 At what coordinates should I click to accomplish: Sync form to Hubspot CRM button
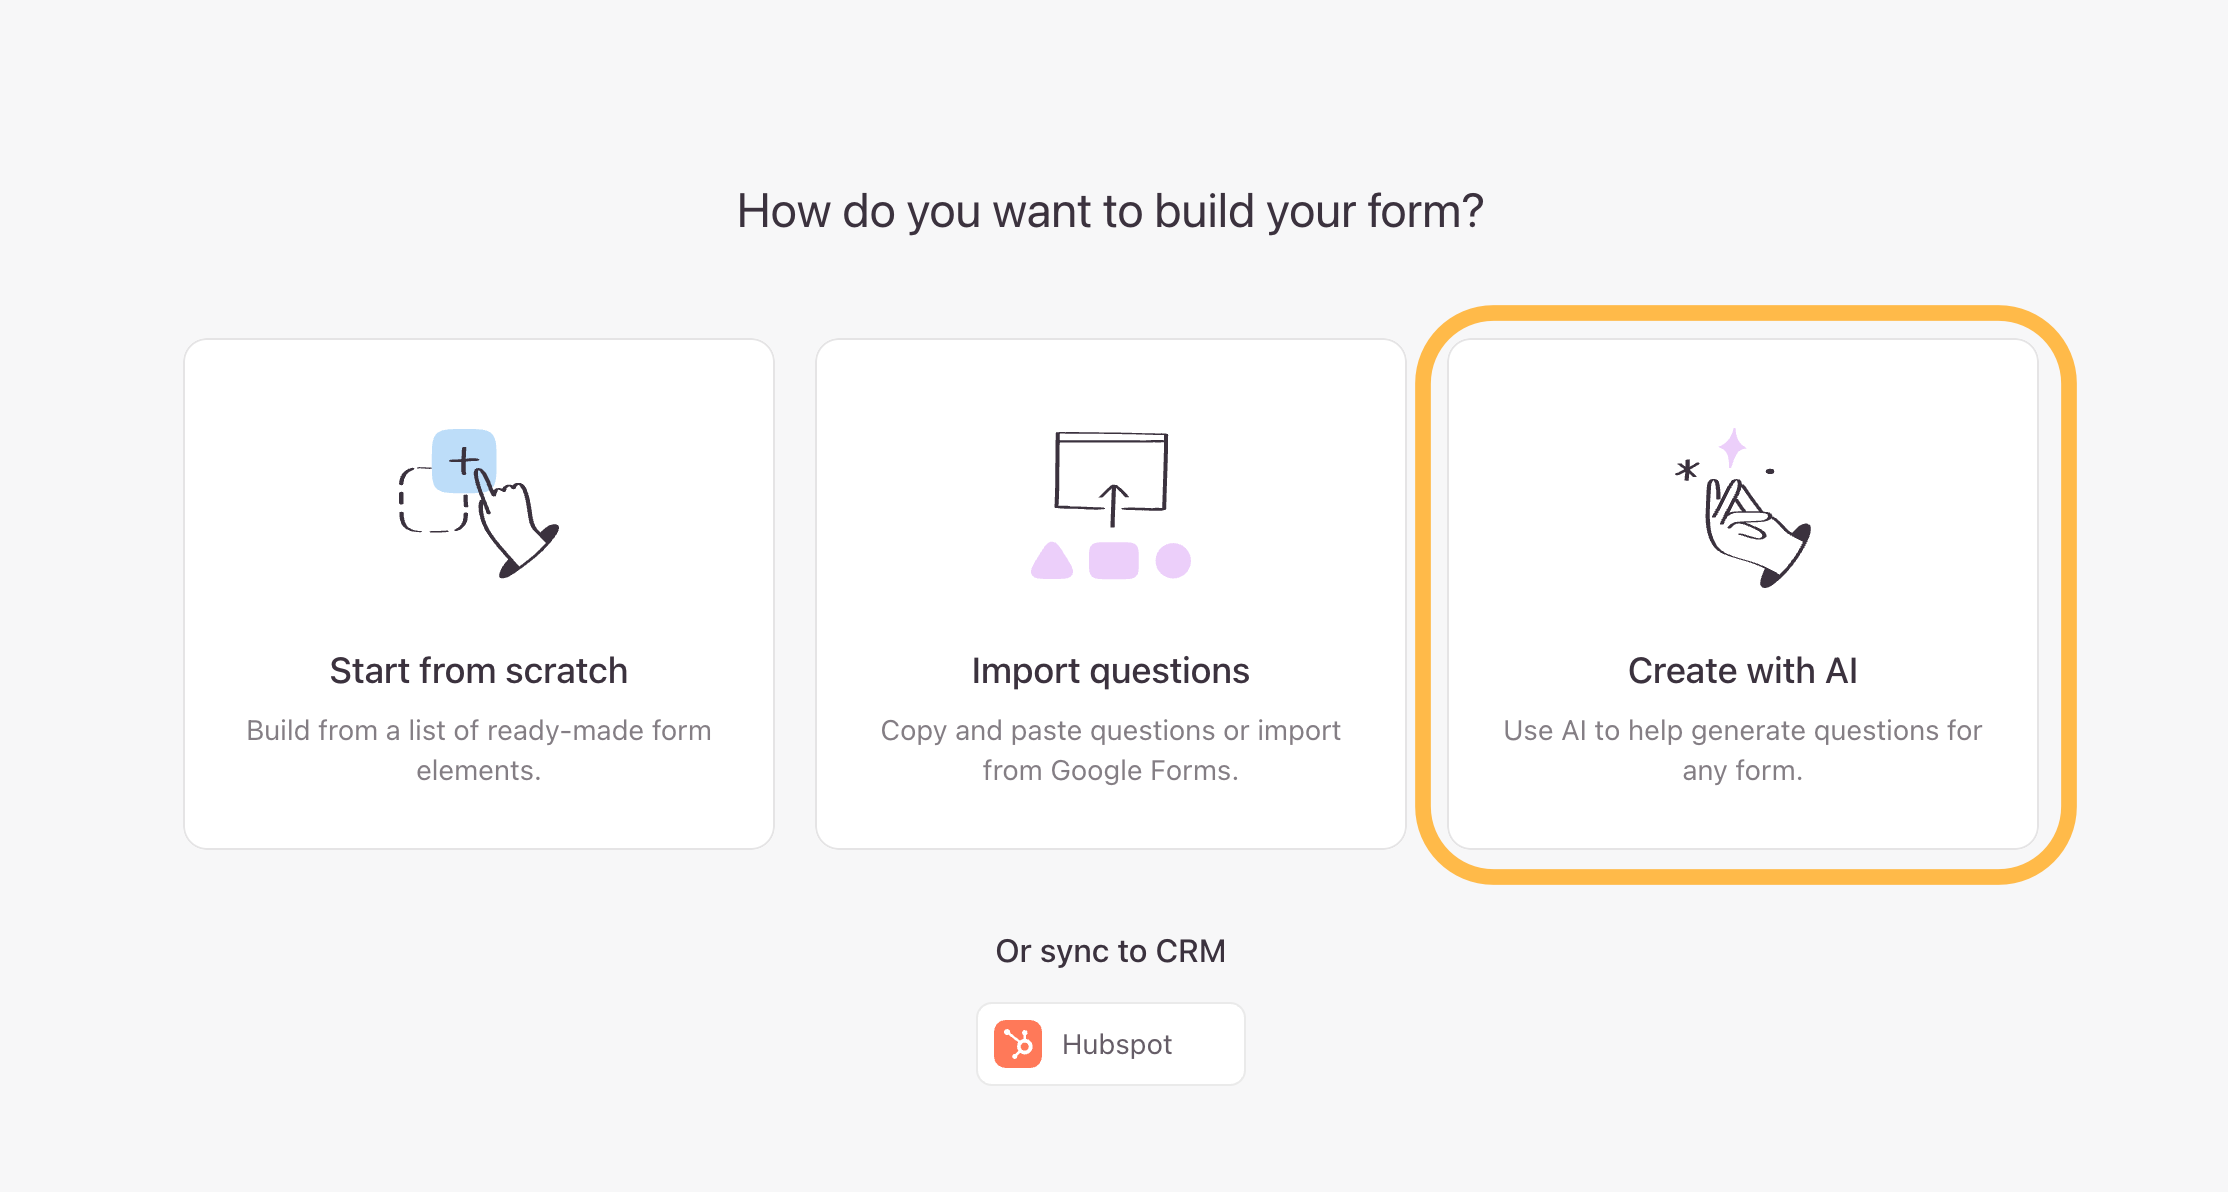point(1111,1044)
